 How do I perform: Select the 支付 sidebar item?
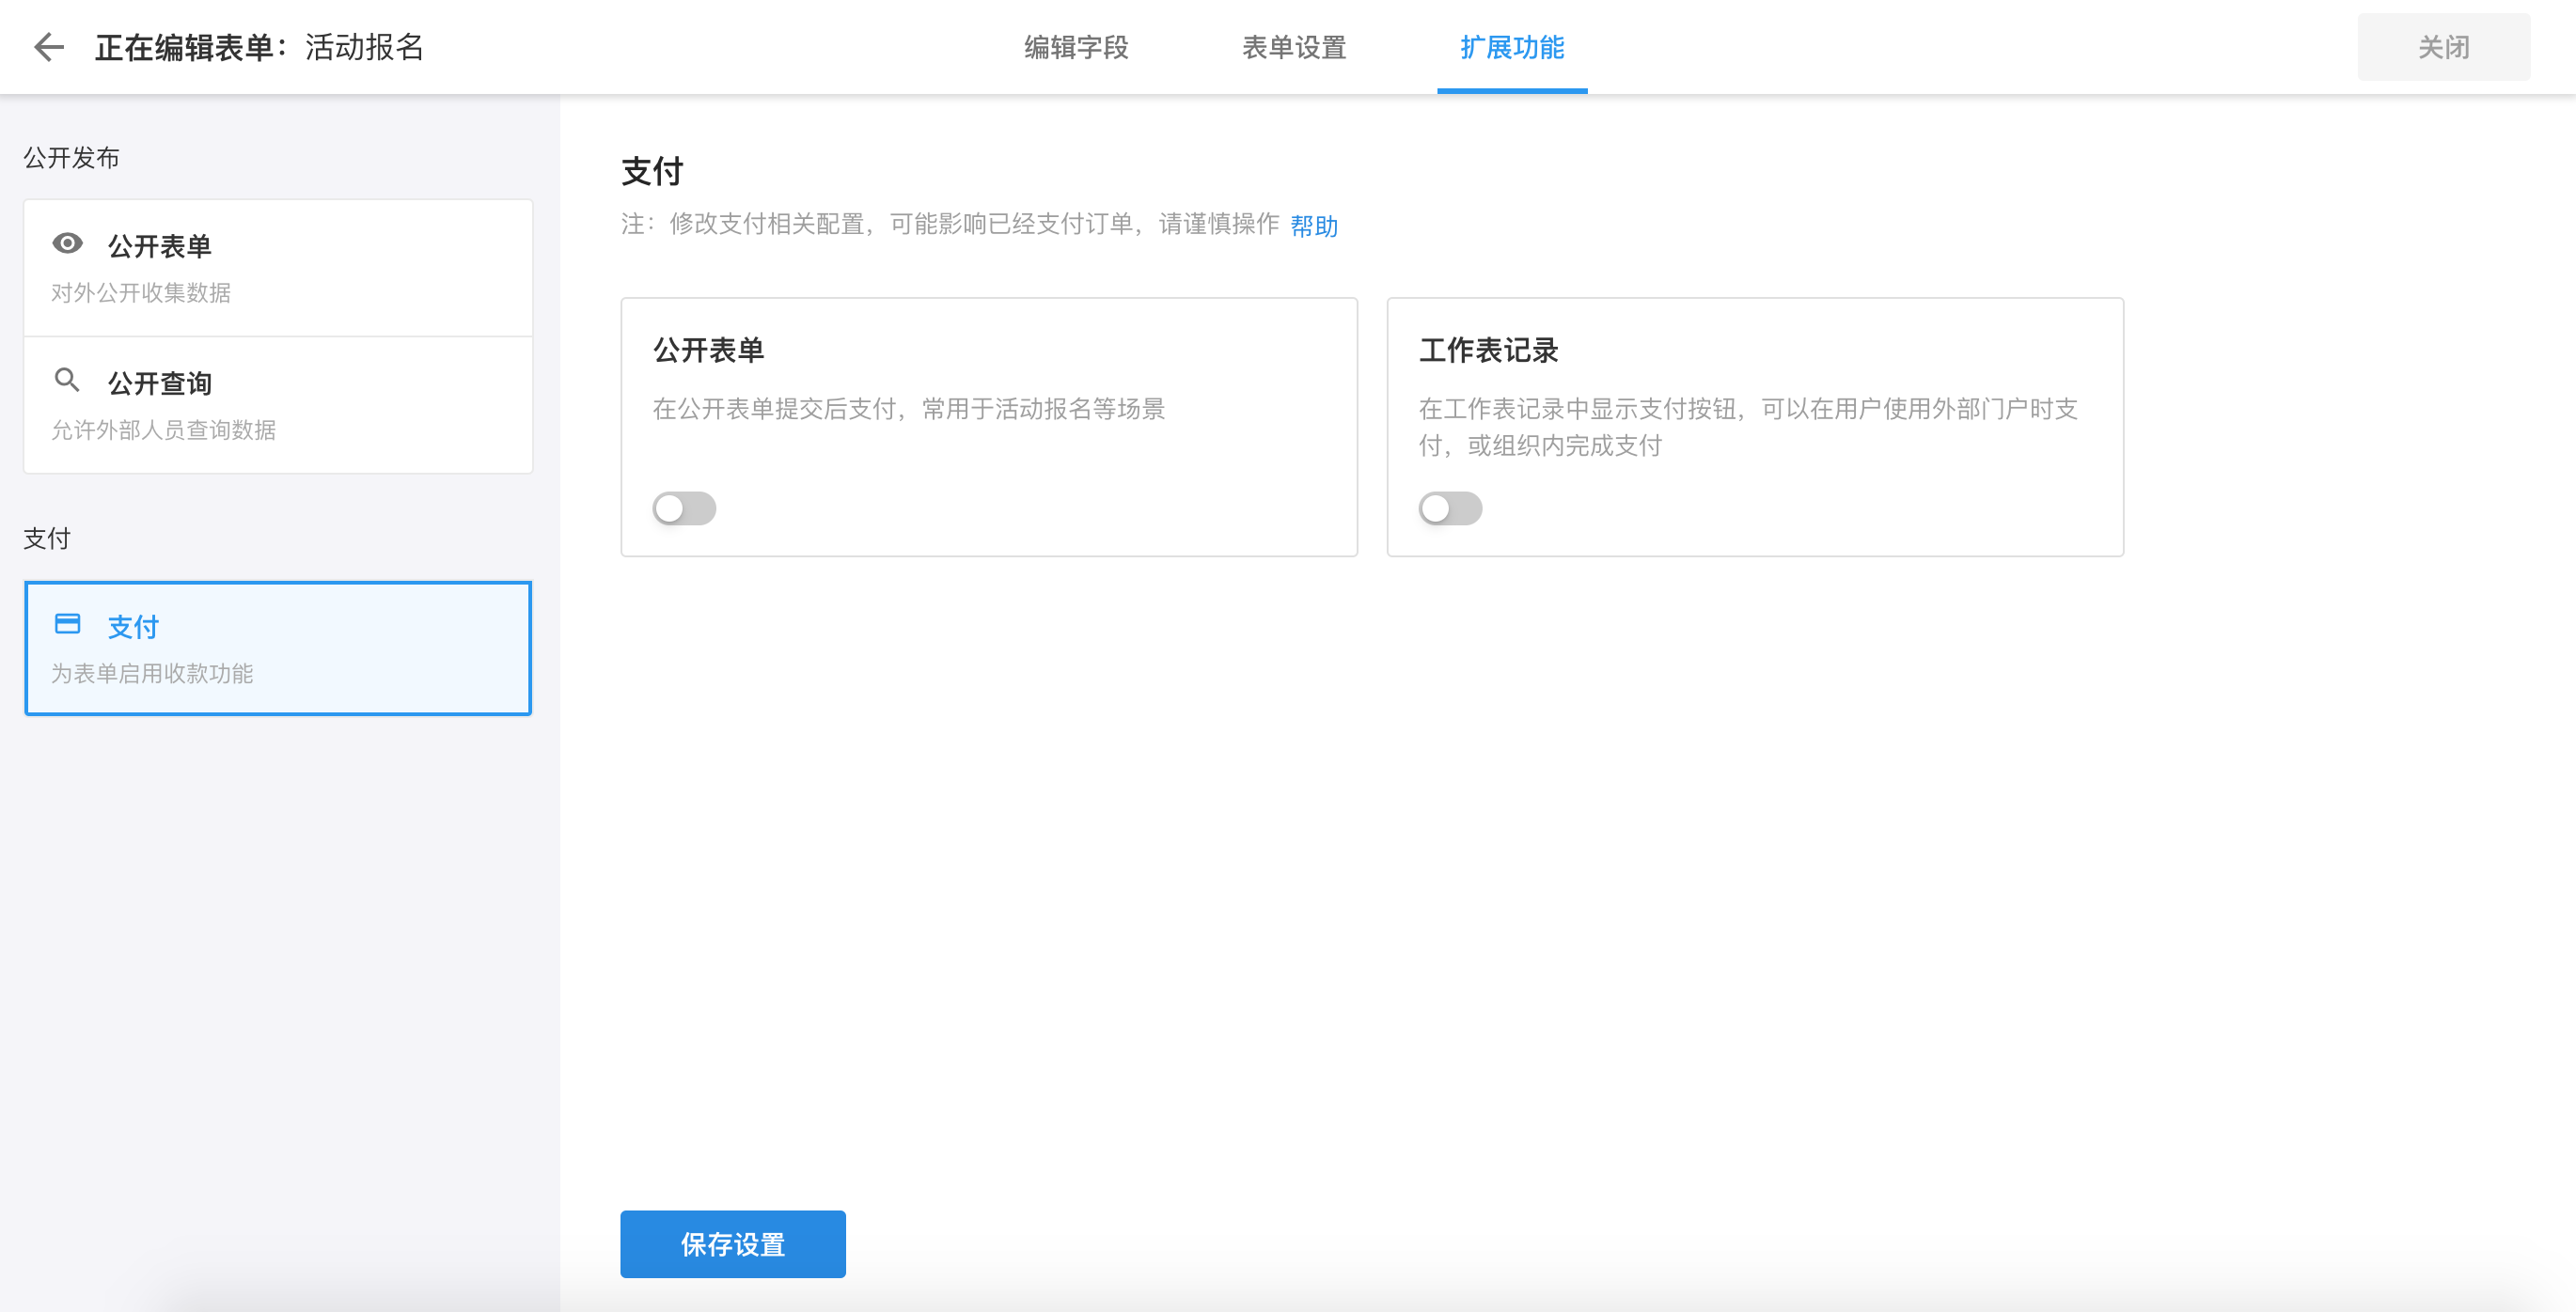278,648
